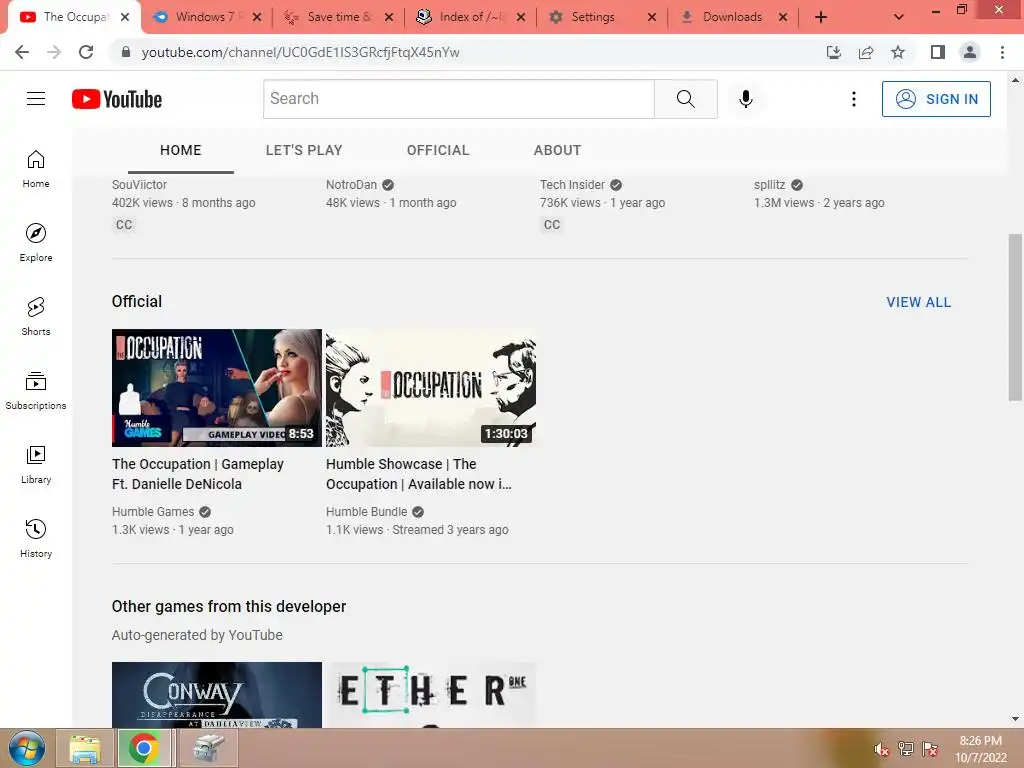Switch to the ABOUT channel tab
This screenshot has width=1024, height=768.
(557, 150)
